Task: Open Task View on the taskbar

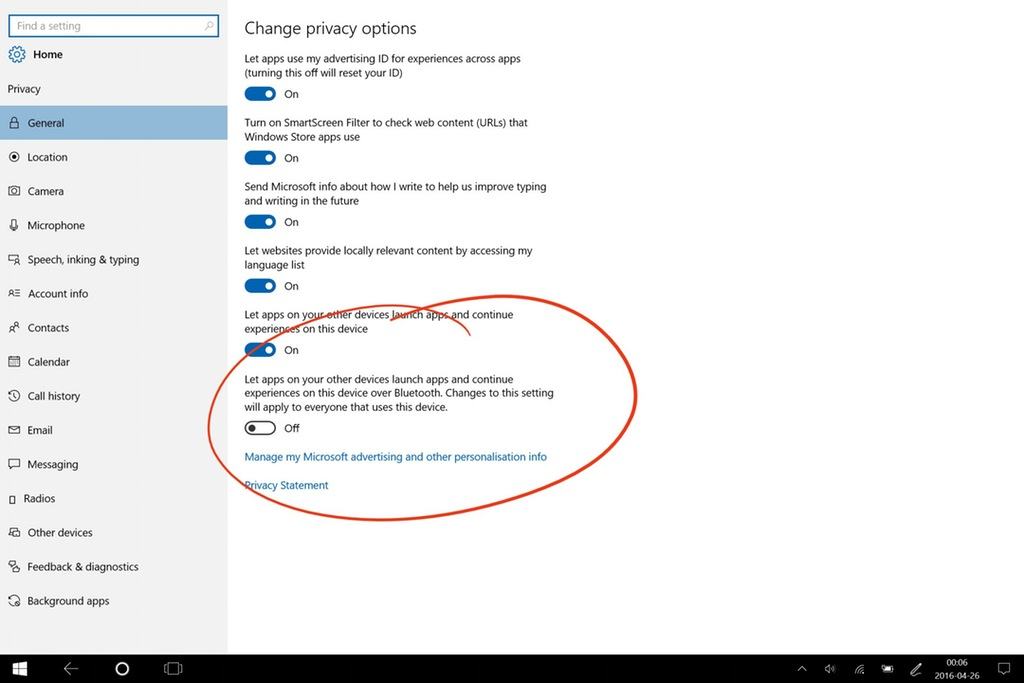Action: 173,668
